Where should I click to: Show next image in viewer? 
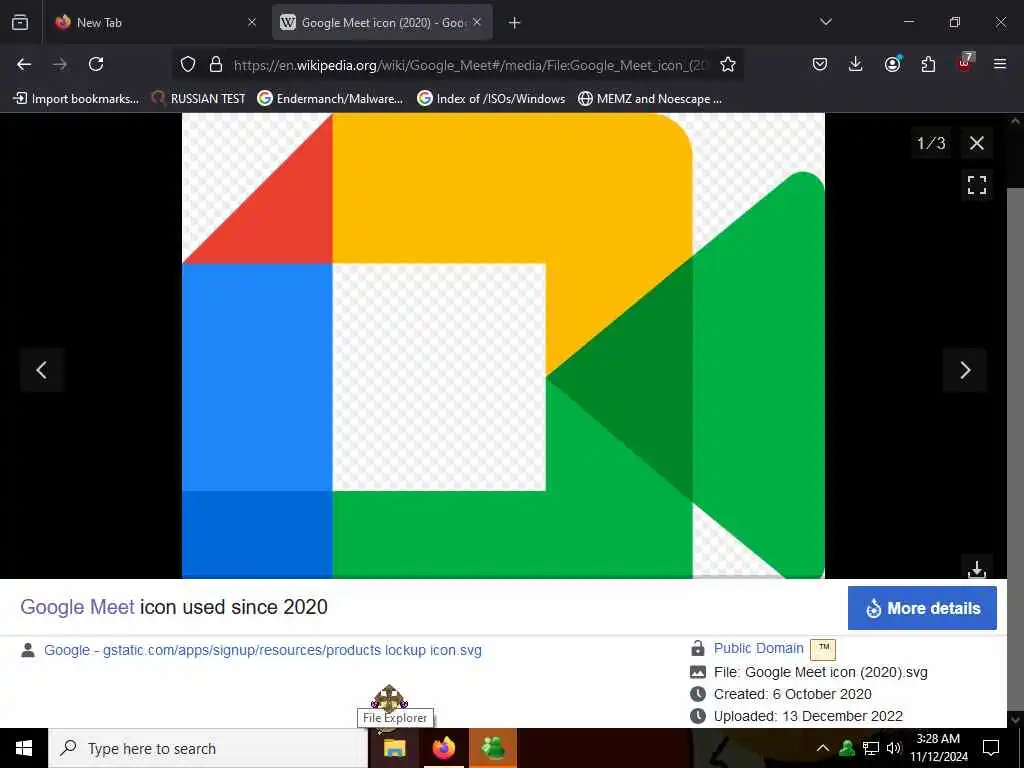[965, 370]
